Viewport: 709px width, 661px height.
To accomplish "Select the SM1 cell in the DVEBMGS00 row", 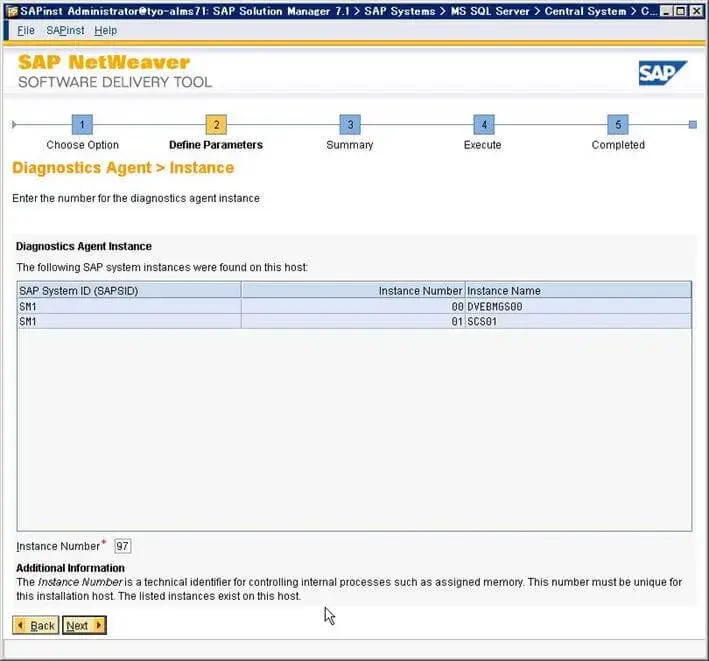I will (129, 307).
